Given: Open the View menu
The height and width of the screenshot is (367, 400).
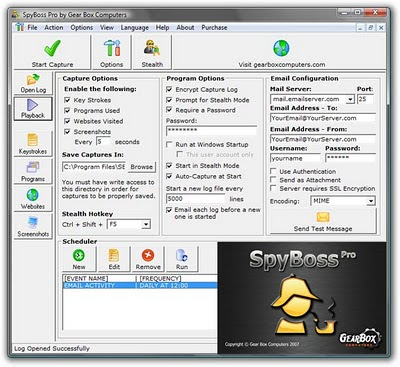Looking at the screenshot, I should [x=107, y=27].
